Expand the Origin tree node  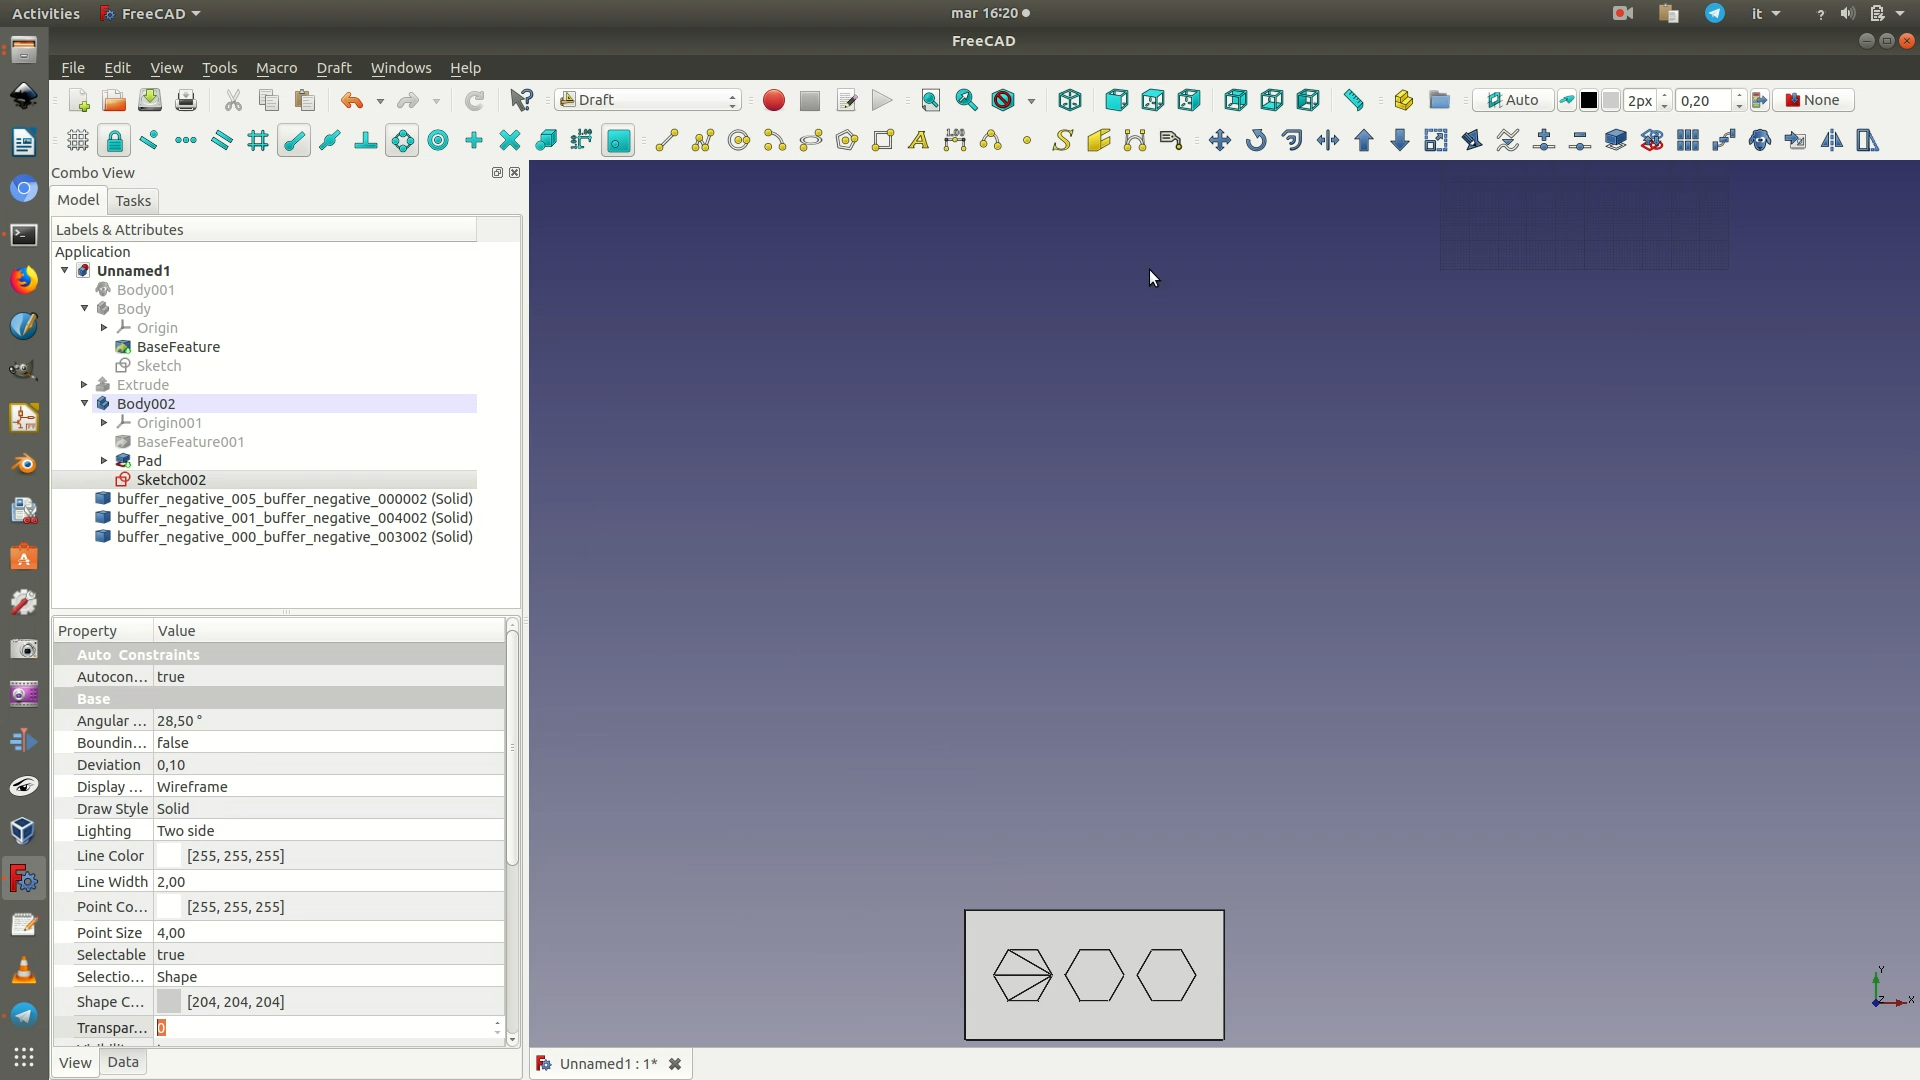coord(104,328)
